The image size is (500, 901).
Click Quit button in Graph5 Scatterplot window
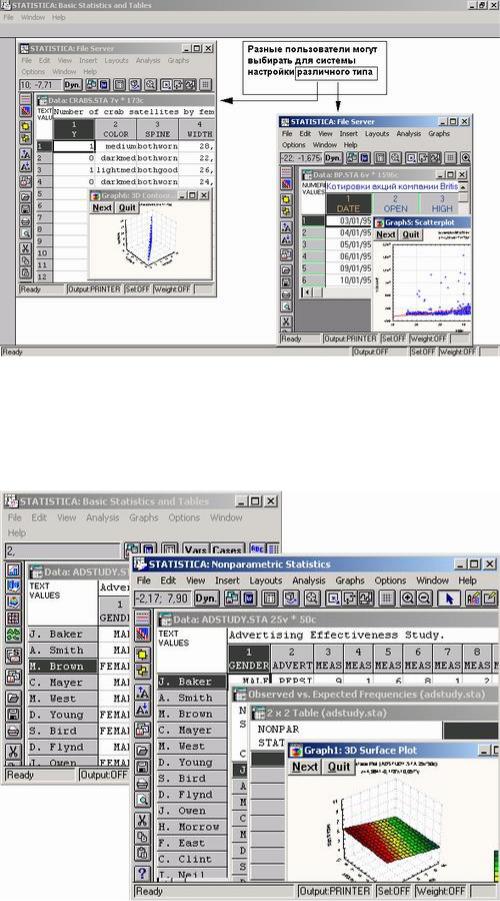coord(410,234)
